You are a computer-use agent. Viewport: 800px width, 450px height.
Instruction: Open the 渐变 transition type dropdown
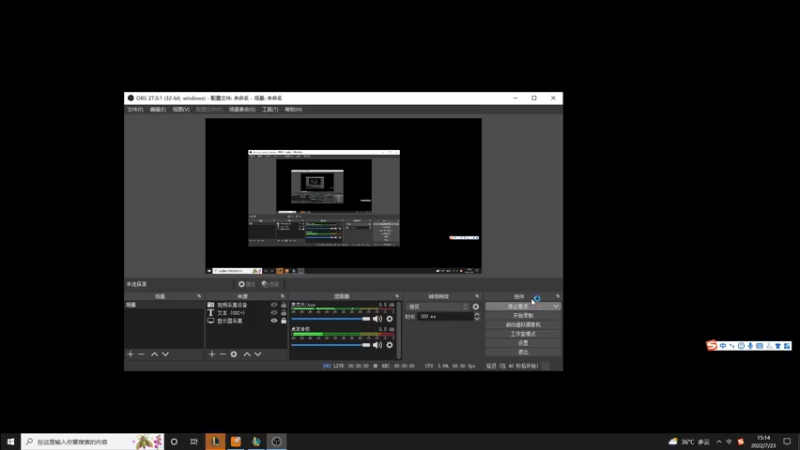click(x=438, y=307)
